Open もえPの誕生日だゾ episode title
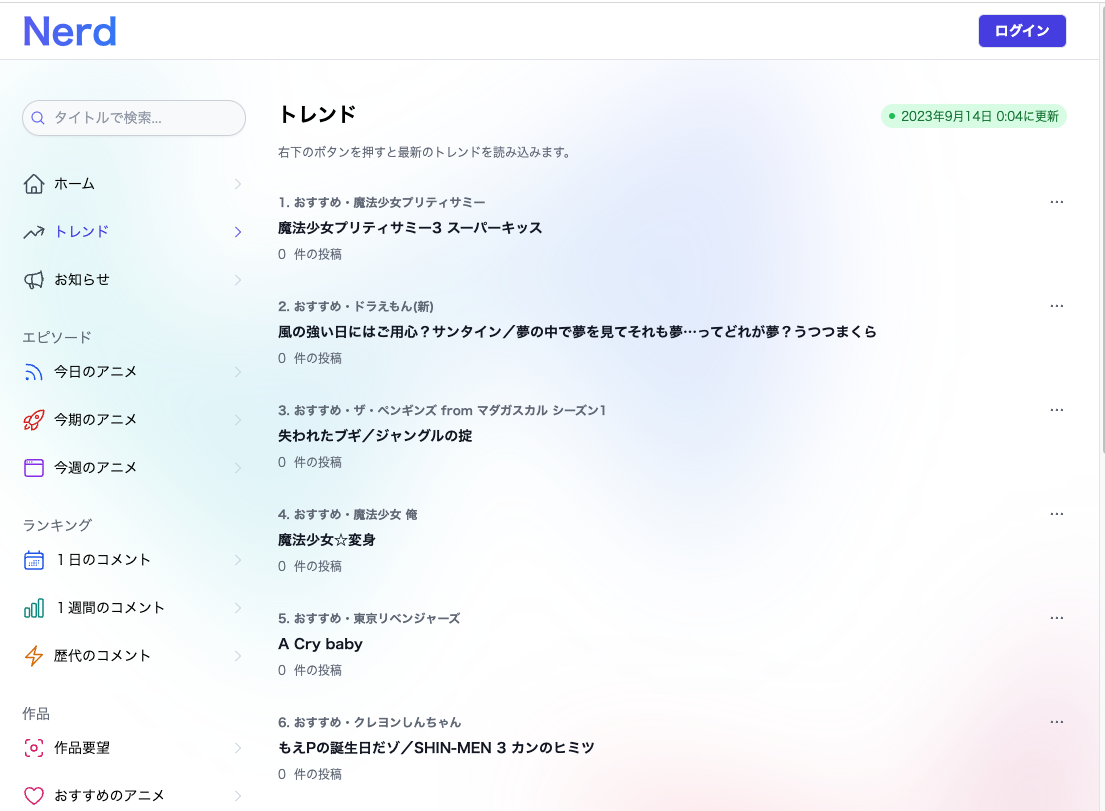This screenshot has width=1105, height=811. tap(436, 748)
